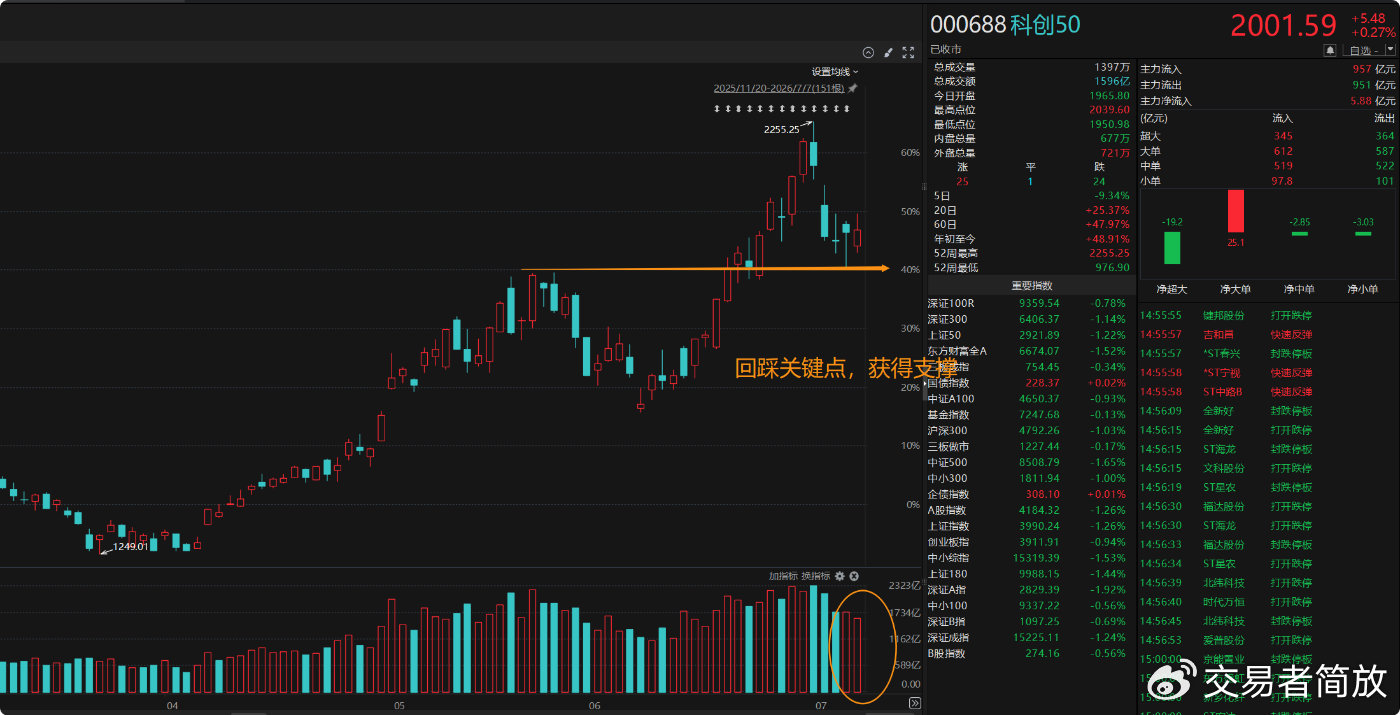
Task: Click 时代万恒 in the alerts feed
Action: [x=1224, y=602]
